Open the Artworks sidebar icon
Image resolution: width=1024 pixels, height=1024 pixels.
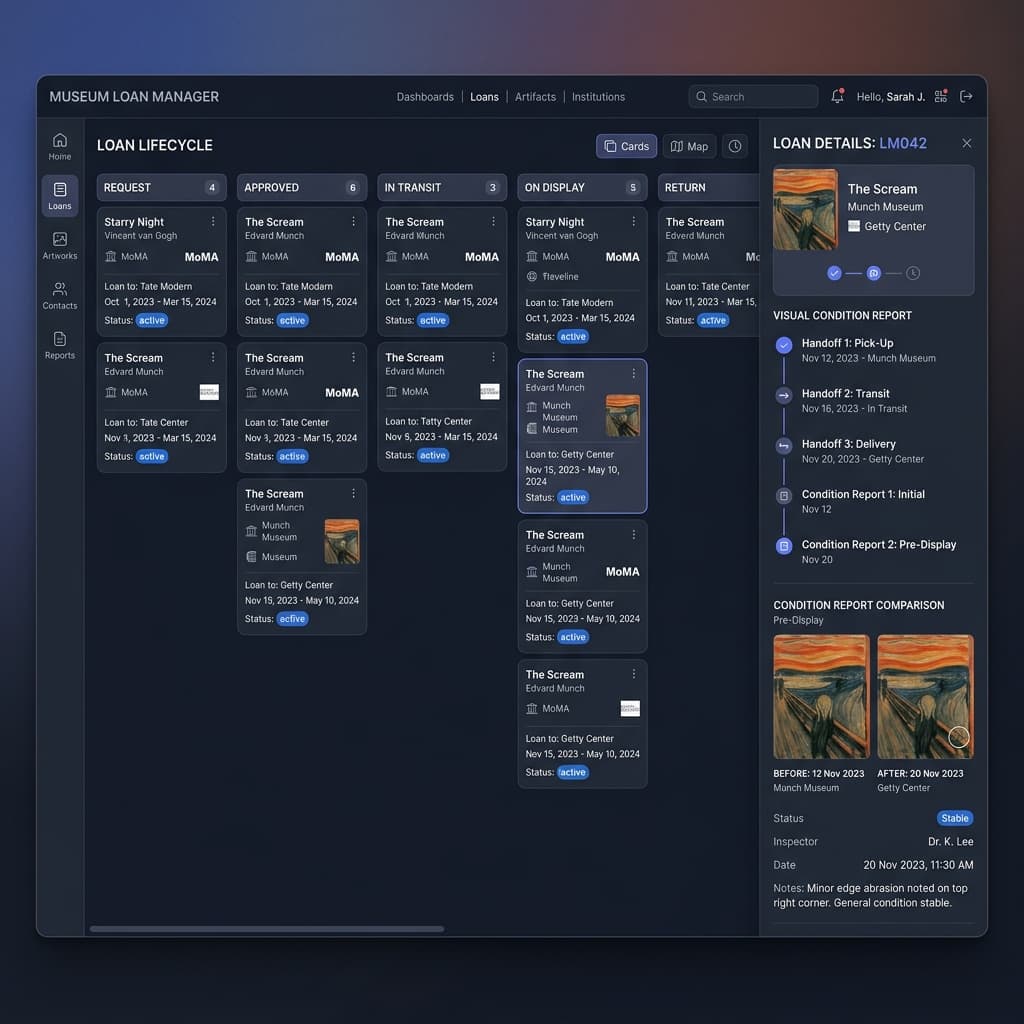click(x=60, y=245)
